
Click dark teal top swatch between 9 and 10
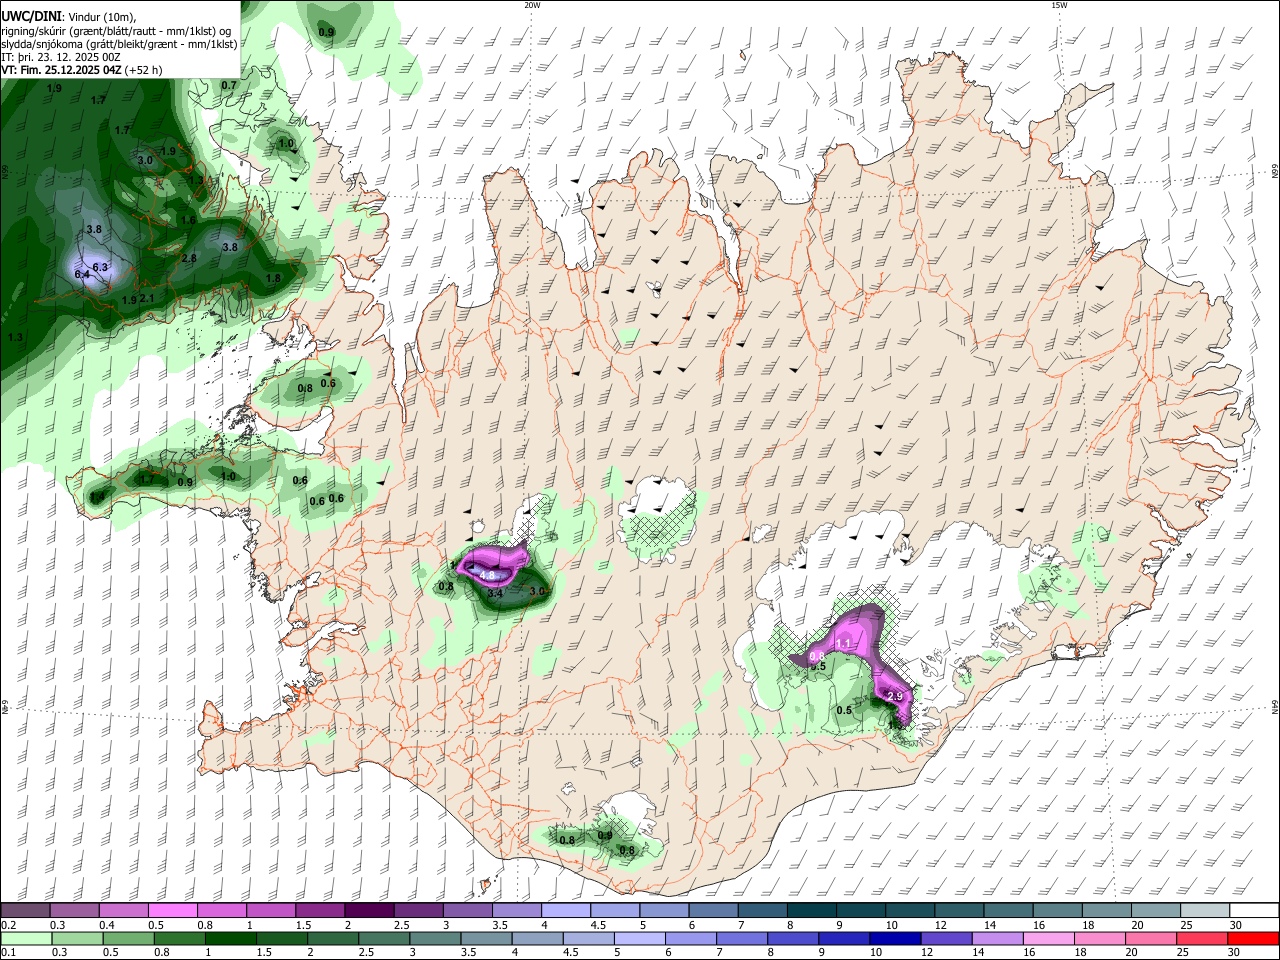tap(860, 910)
